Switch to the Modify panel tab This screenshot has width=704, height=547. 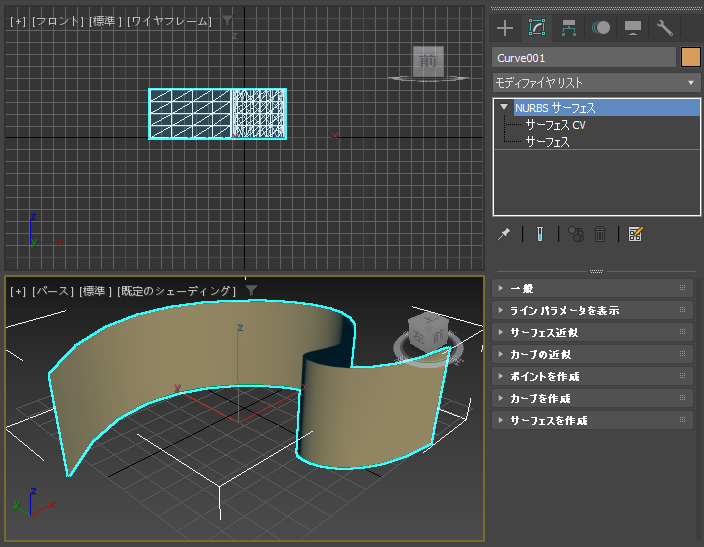point(537,28)
